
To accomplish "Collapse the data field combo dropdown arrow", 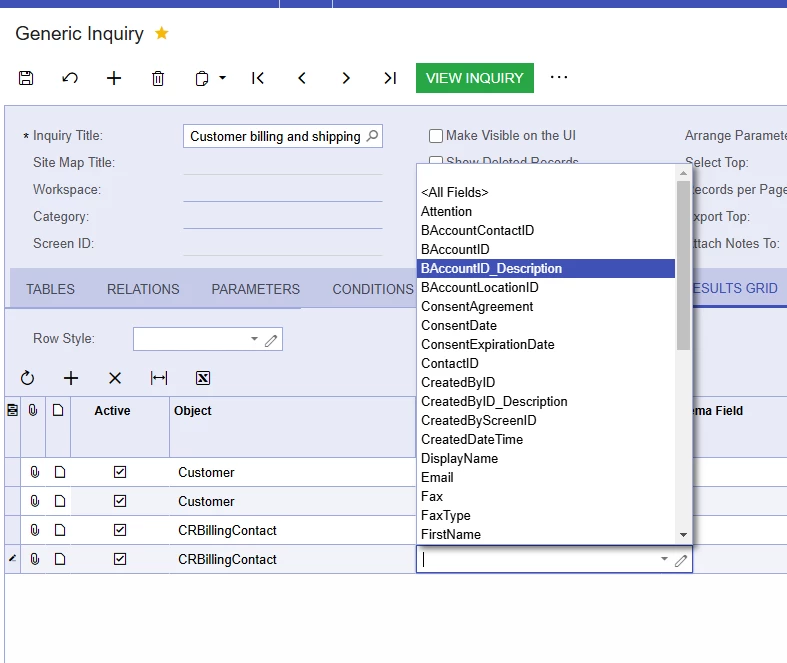I will [x=664, y=559].
